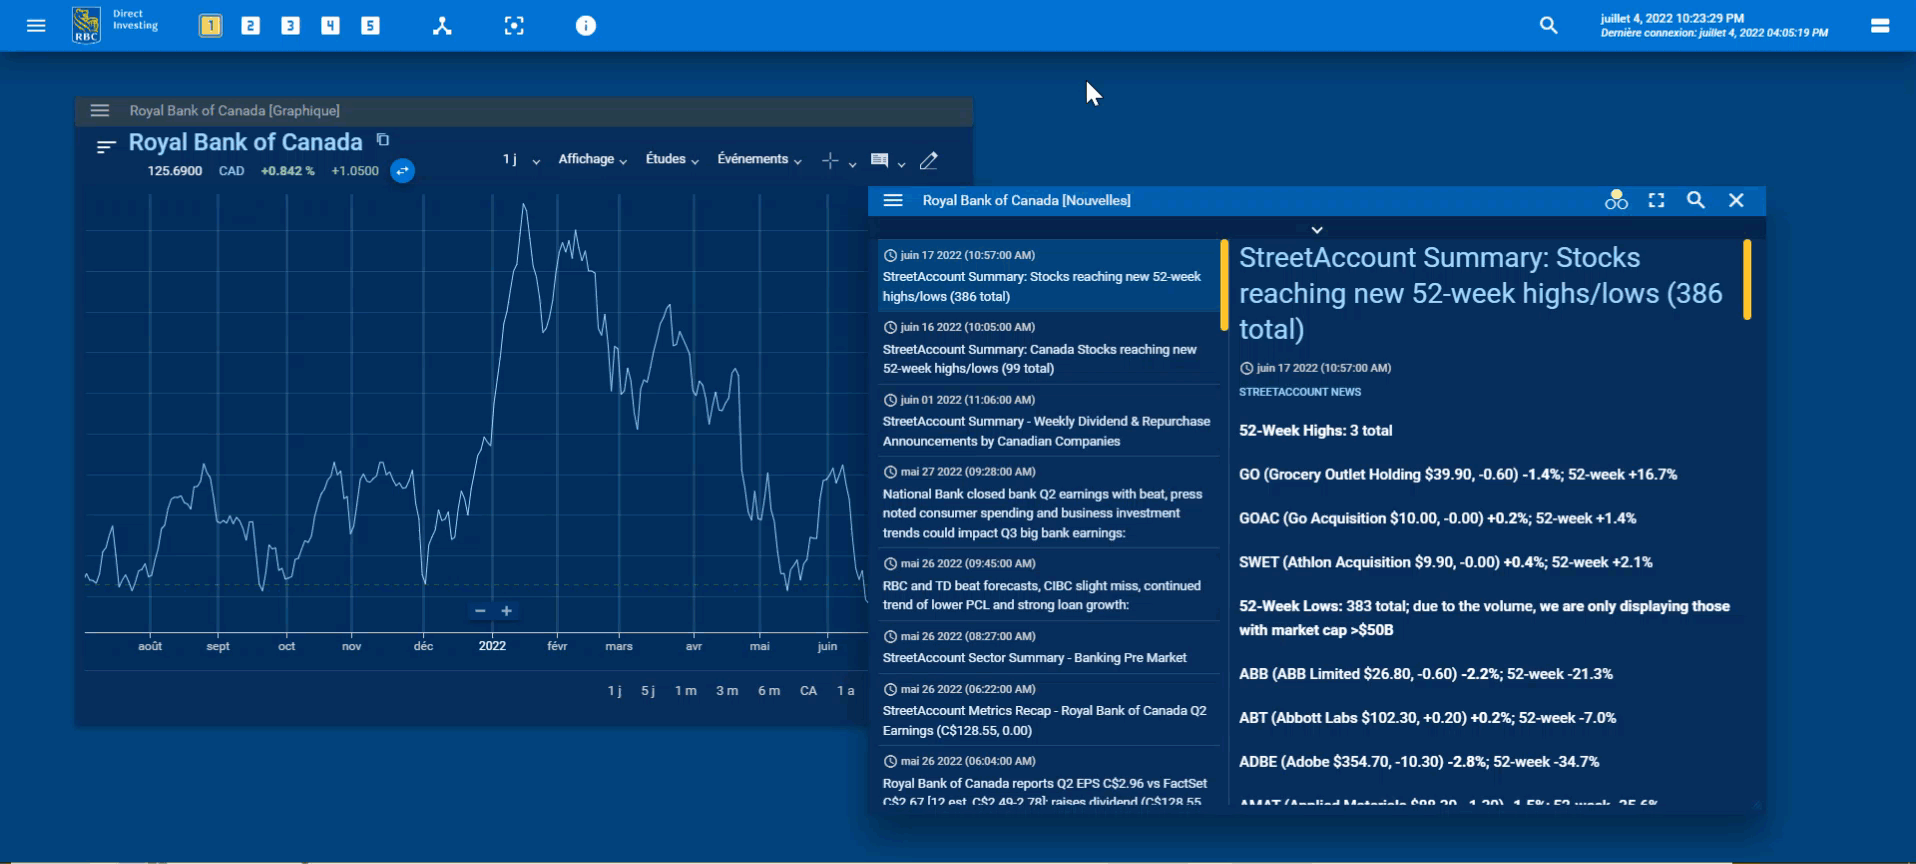Click the chart zoom in plus button
Screen dimensions: 1916x864
click(507, 611)
